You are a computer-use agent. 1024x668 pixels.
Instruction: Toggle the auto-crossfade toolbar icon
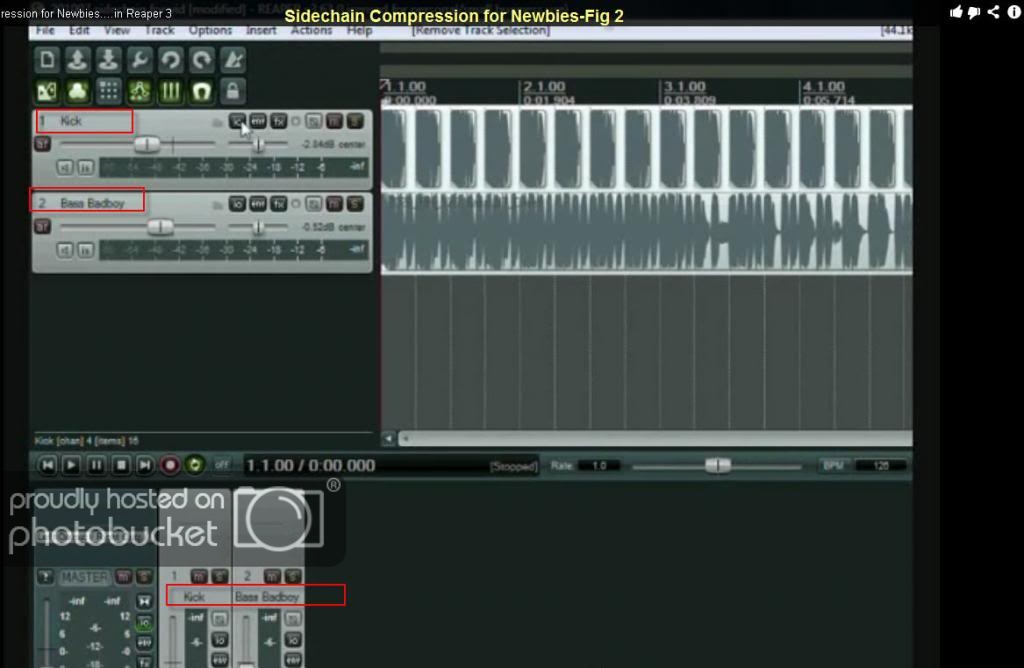(47, 91)
